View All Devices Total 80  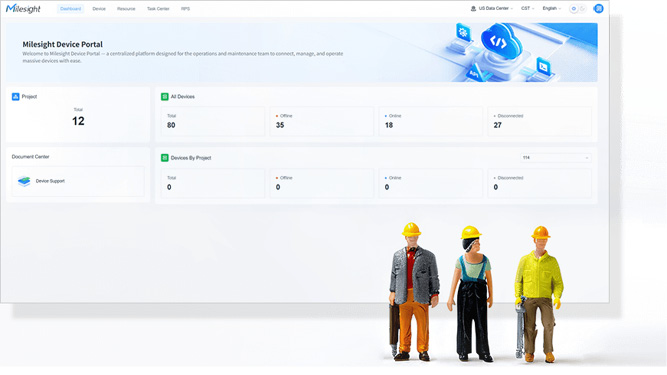tap(213, 121)
